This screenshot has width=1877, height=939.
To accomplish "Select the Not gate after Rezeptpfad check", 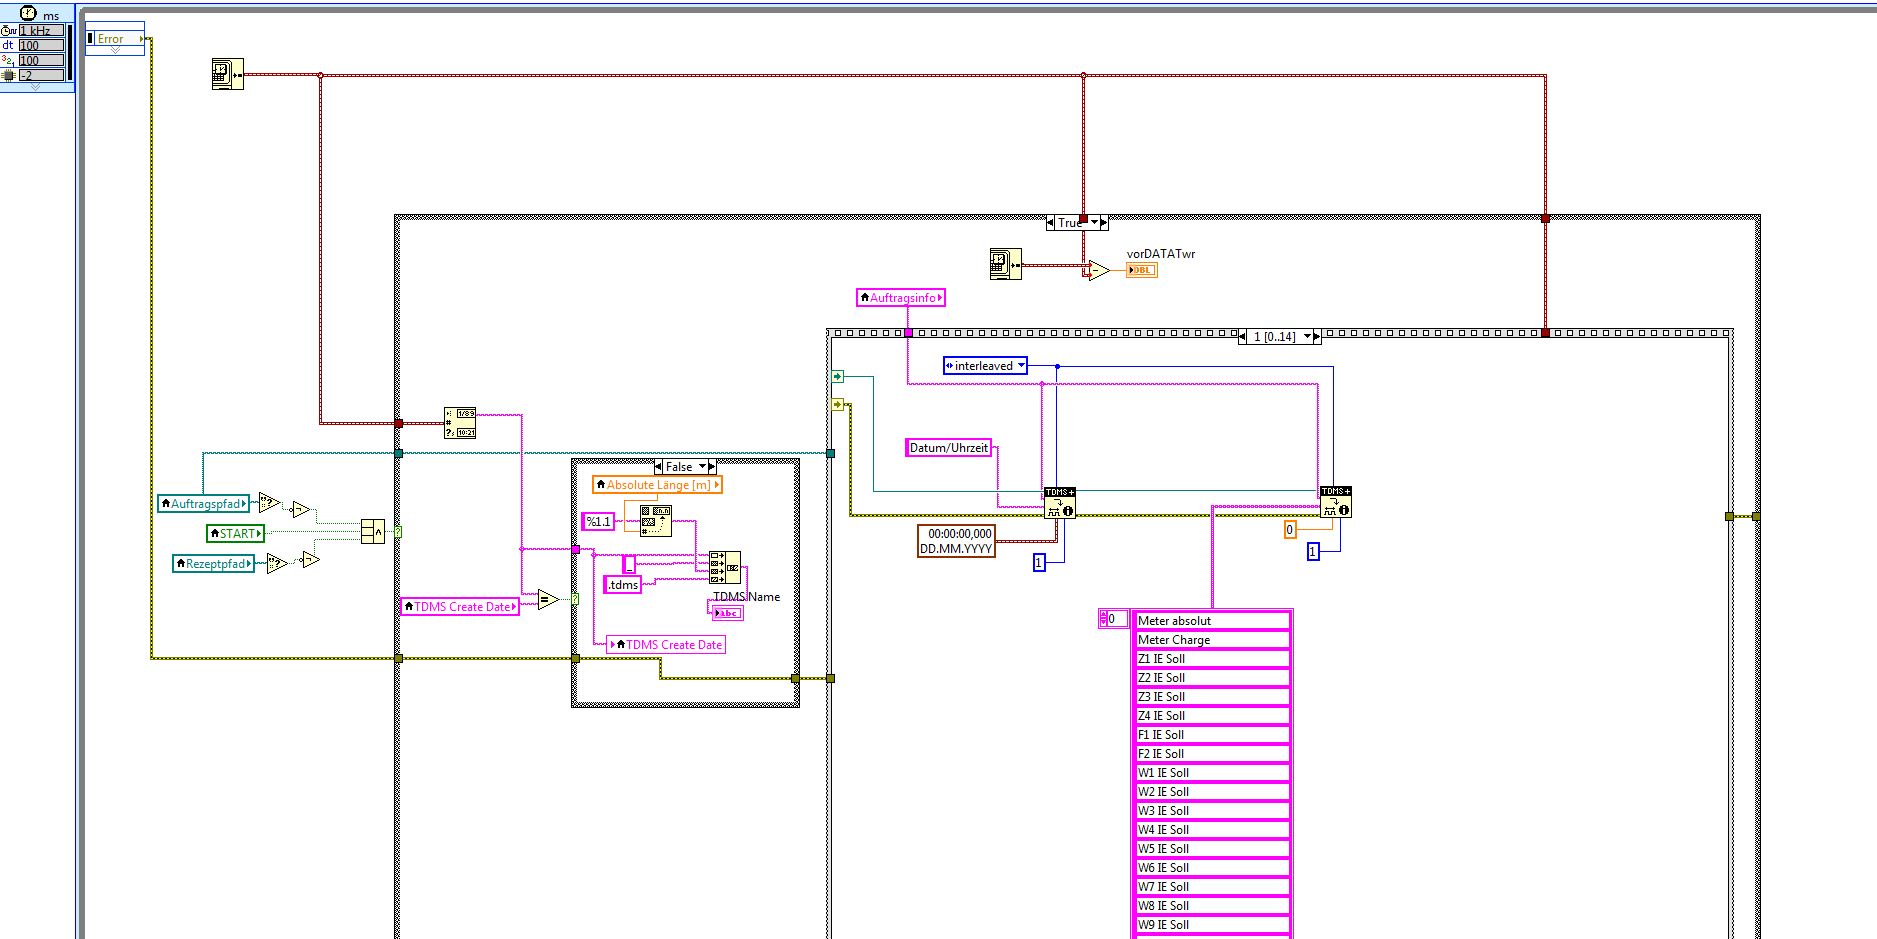I will tap(310, 559).
